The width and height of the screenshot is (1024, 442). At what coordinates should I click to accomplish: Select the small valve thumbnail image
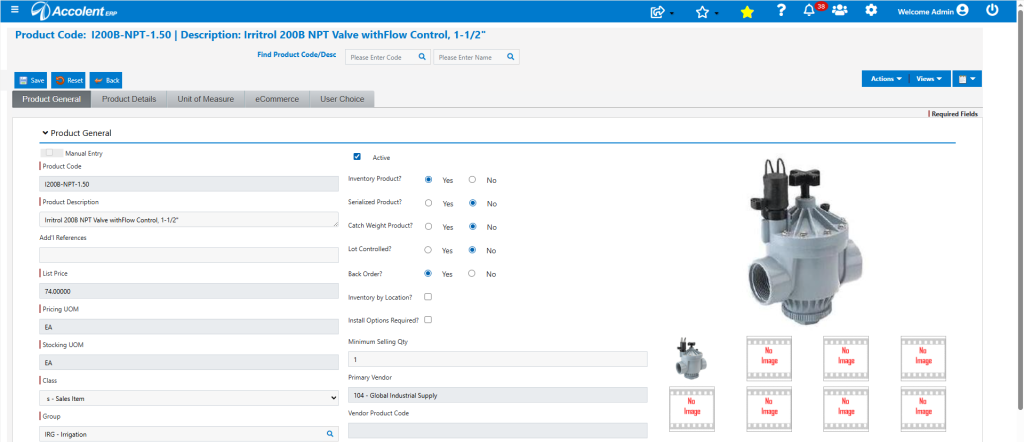(x=692, y=358)
